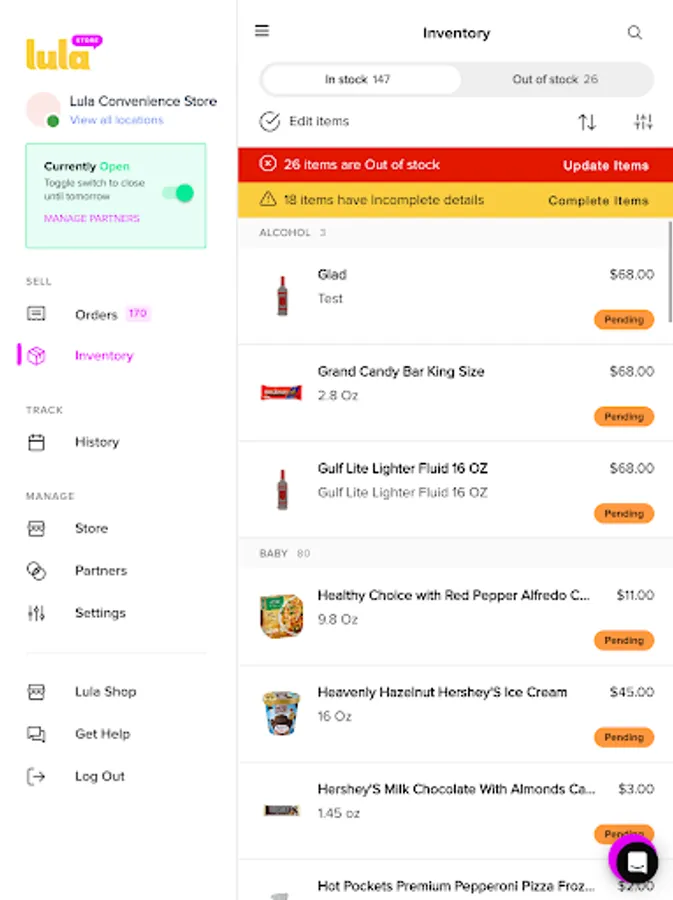The height and width of the screenshot is (900, 673).
Task: Switch to the Out of stock tab
Action: click(555, 79)
